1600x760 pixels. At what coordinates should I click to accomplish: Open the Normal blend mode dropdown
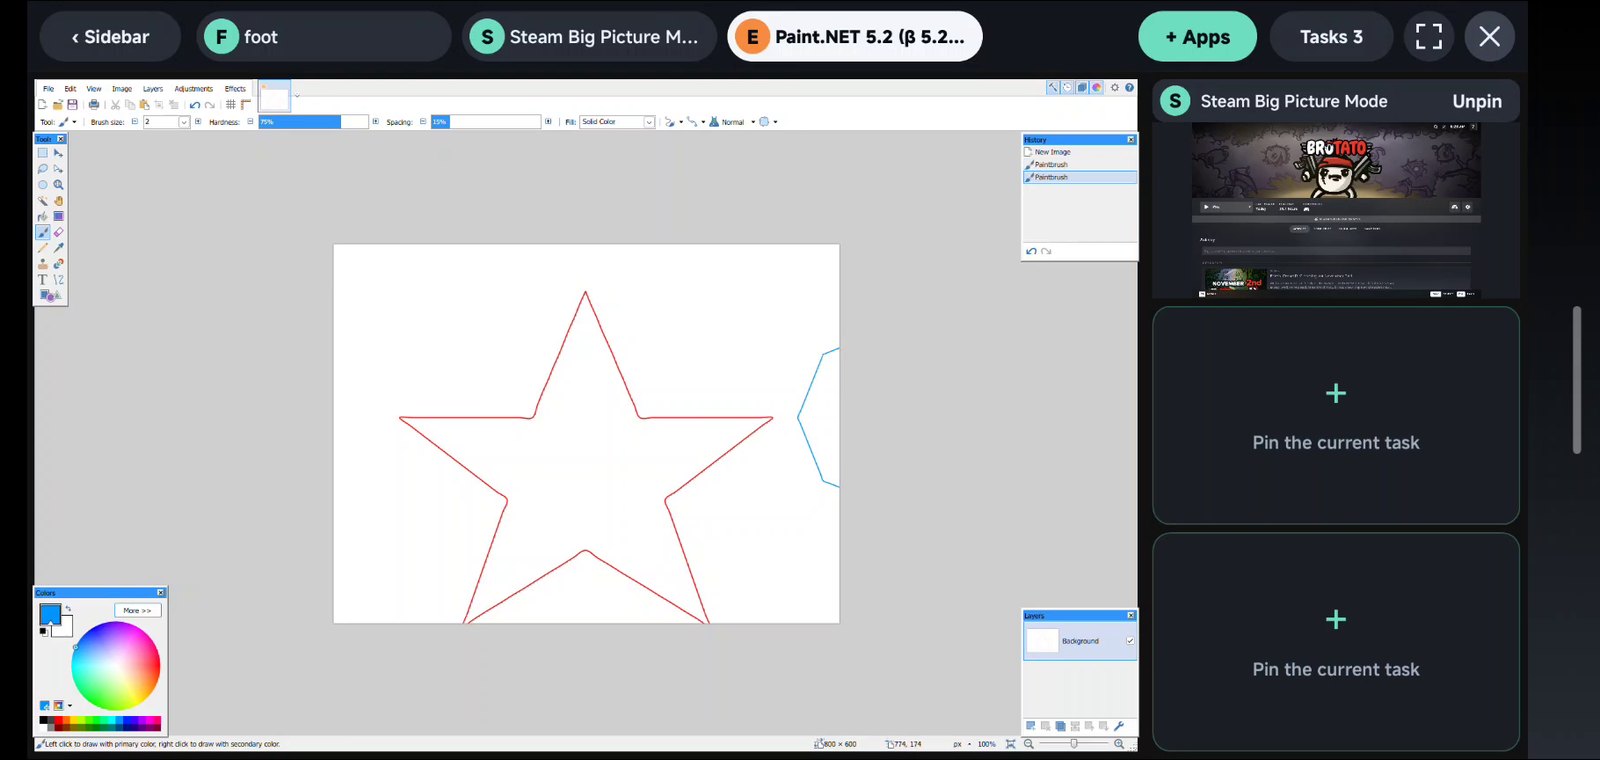(x=732, y=122)
